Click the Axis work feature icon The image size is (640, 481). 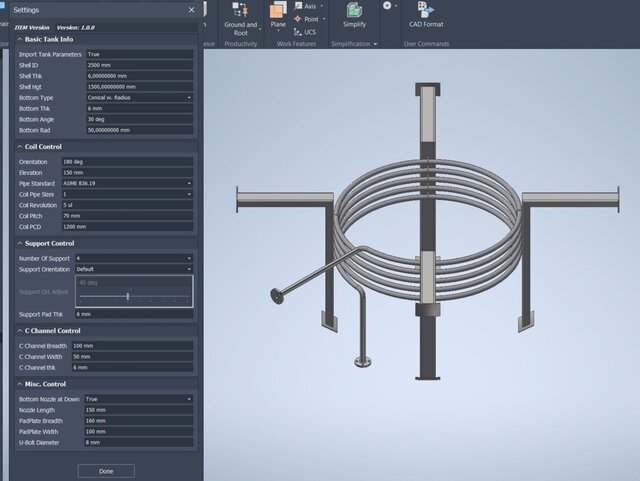coord(297,6)
